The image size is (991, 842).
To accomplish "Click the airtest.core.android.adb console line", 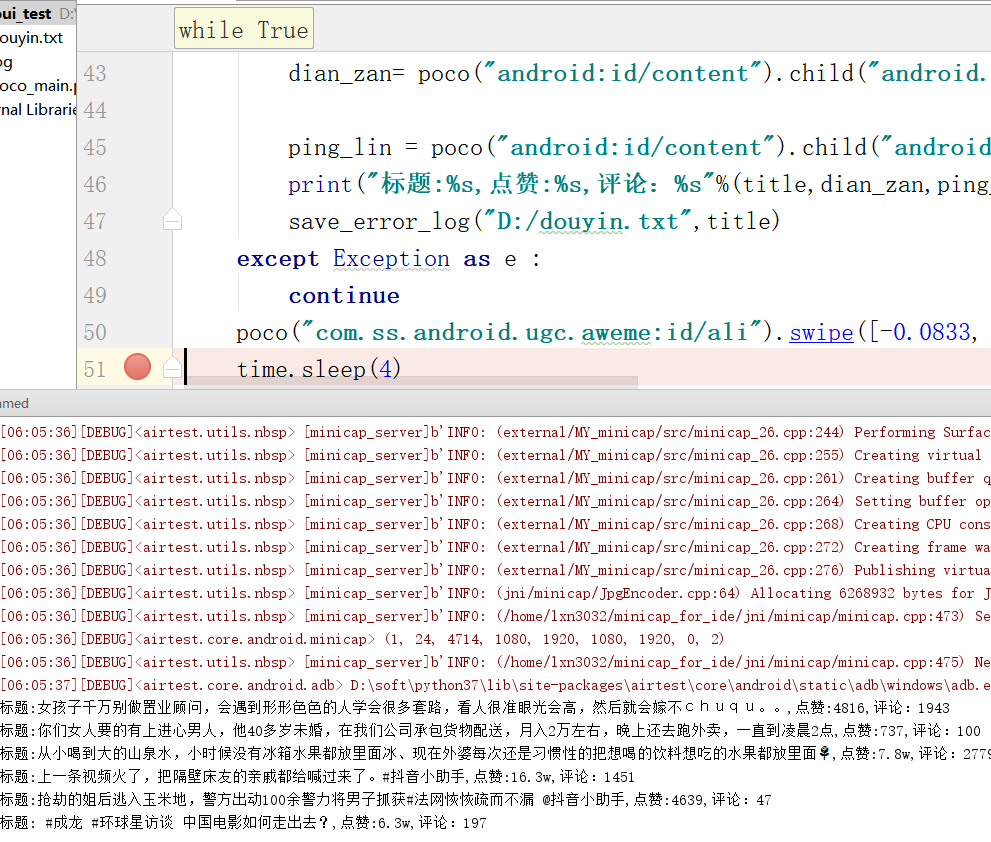I will 496,685.
